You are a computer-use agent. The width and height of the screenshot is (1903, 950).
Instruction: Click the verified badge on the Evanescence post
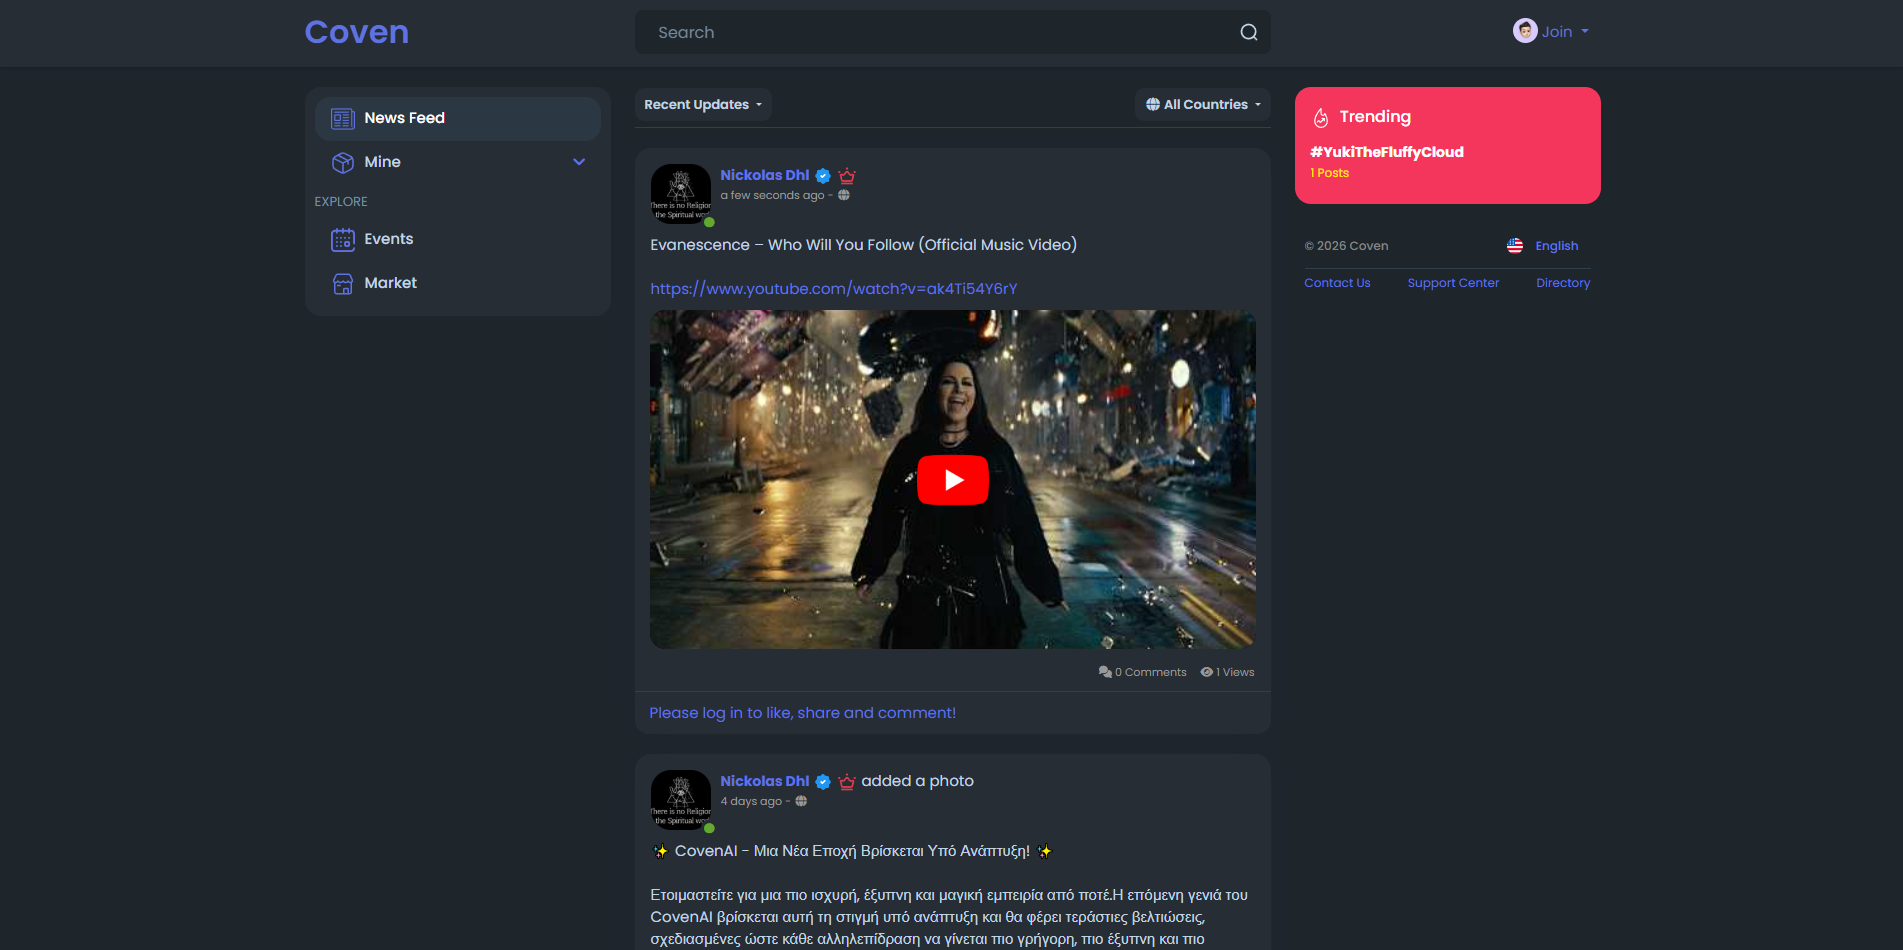click(x=823, y=176)
